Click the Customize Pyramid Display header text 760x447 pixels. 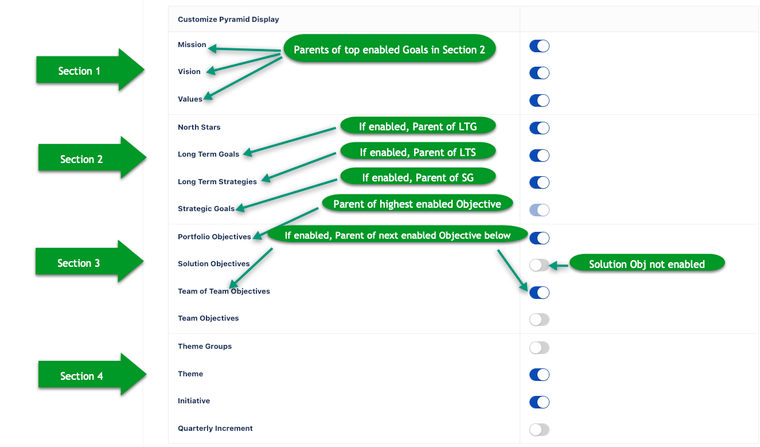[x=228, y=19]
